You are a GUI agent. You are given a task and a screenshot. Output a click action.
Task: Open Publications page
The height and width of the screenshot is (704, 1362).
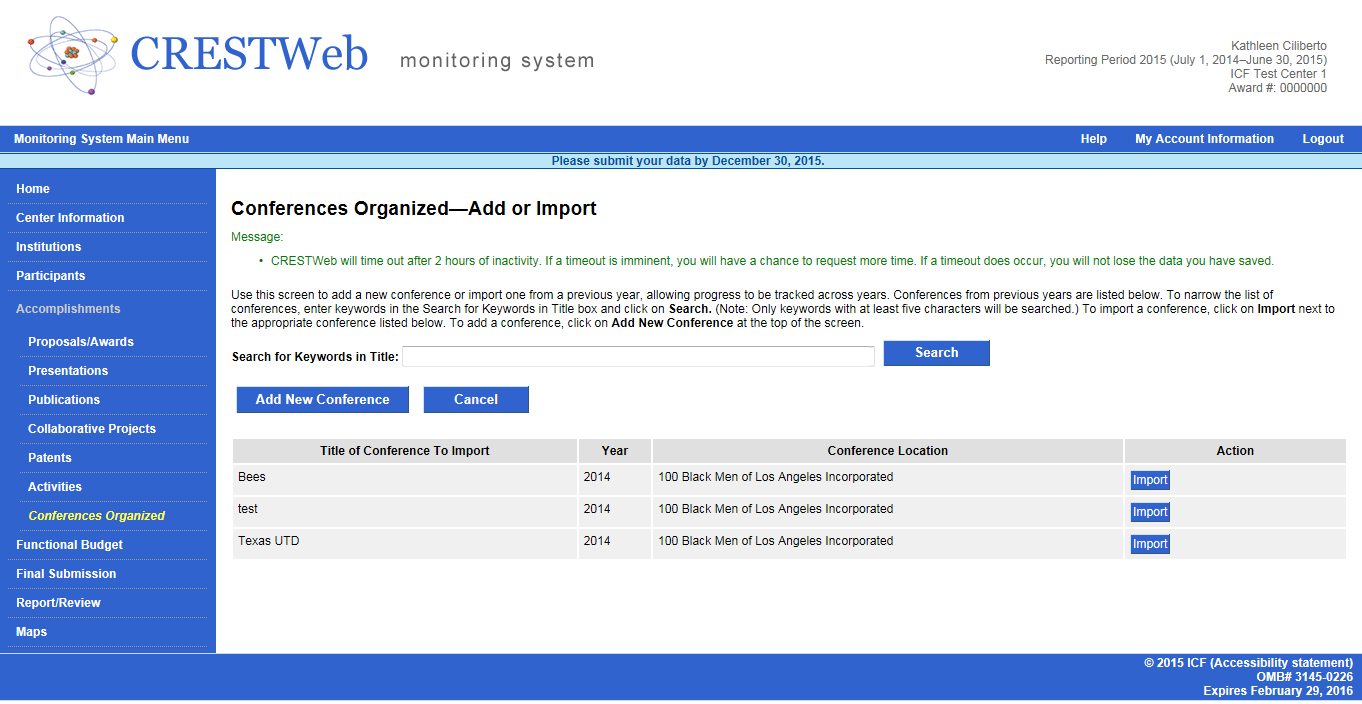coord(64,400)
